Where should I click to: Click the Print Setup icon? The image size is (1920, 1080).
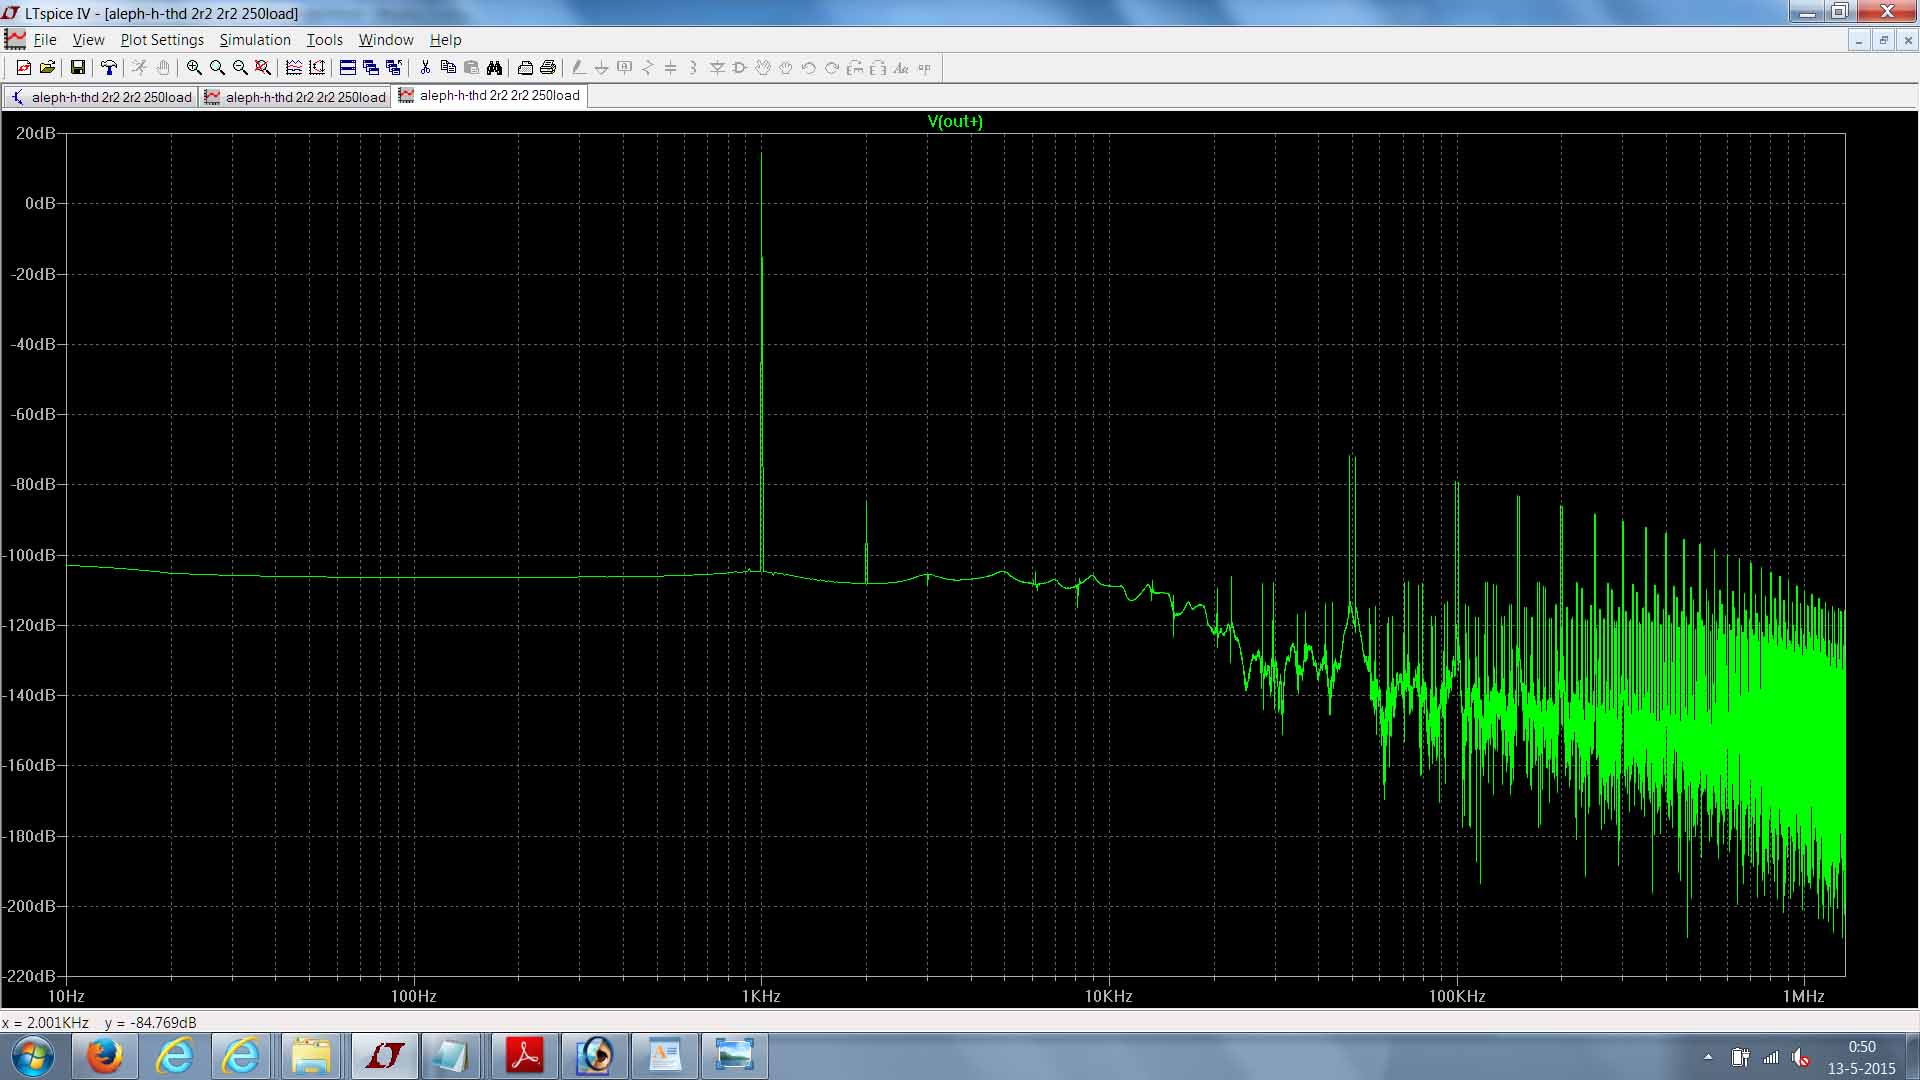tap(525, 68)
